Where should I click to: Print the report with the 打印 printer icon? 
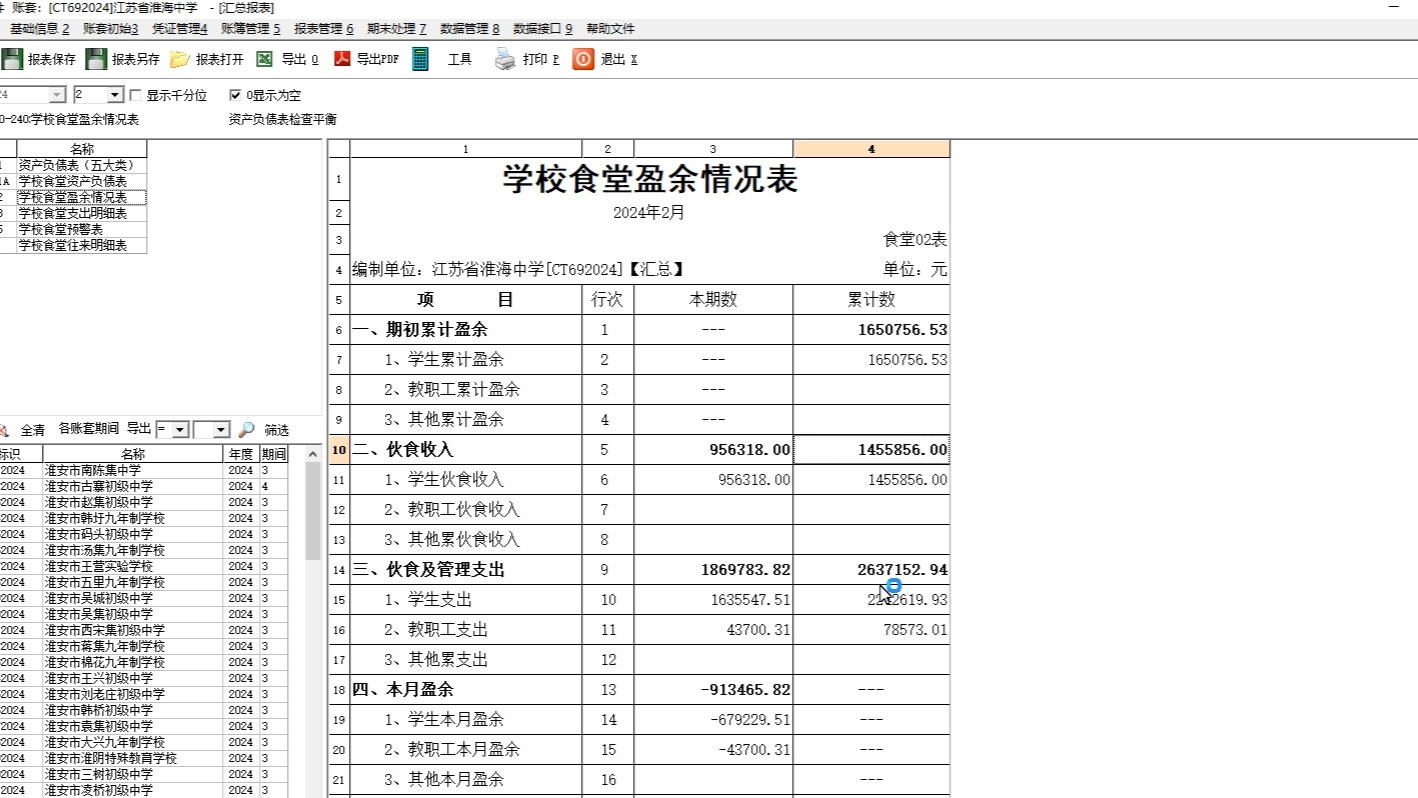point(506,59)
